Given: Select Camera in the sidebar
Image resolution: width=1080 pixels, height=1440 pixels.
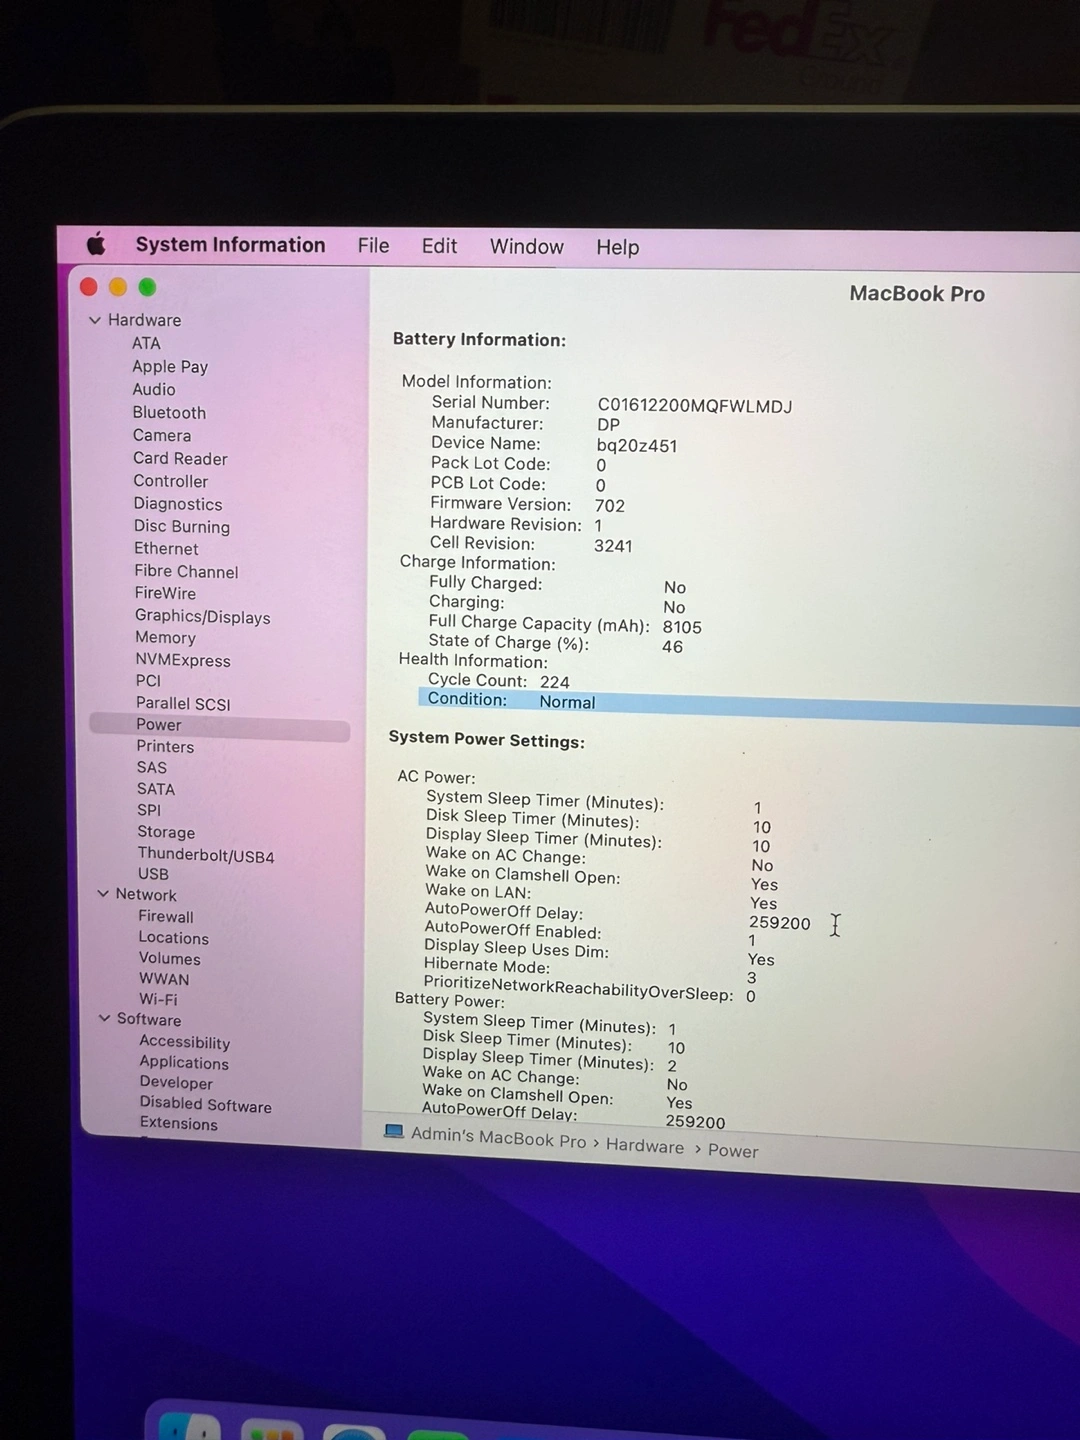Looking at the screenshot, I should click(162, 435).
